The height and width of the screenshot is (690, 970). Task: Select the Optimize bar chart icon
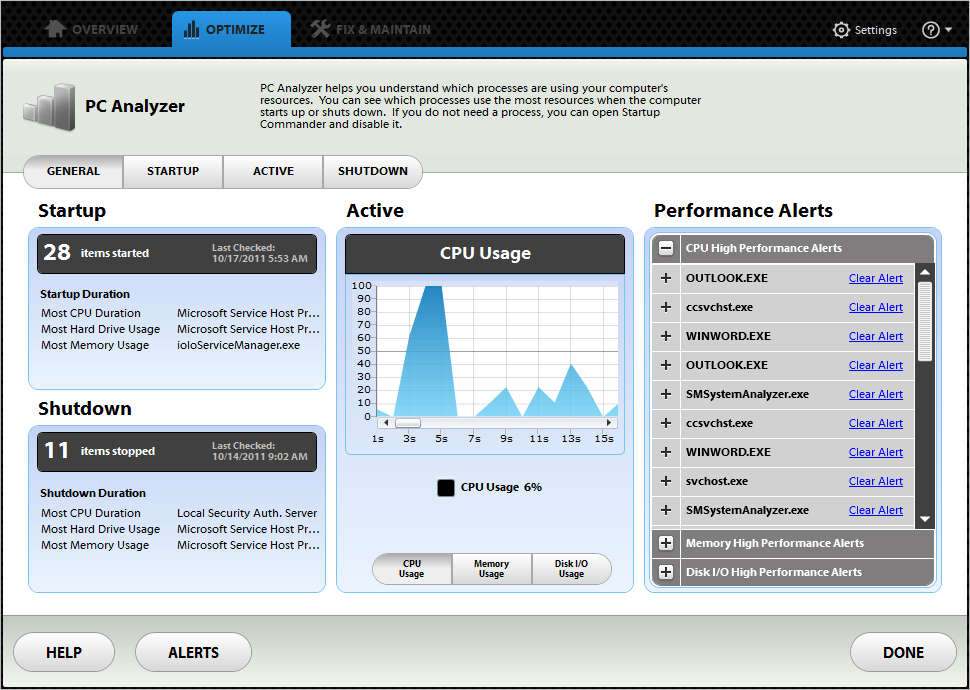pos(189,29)
